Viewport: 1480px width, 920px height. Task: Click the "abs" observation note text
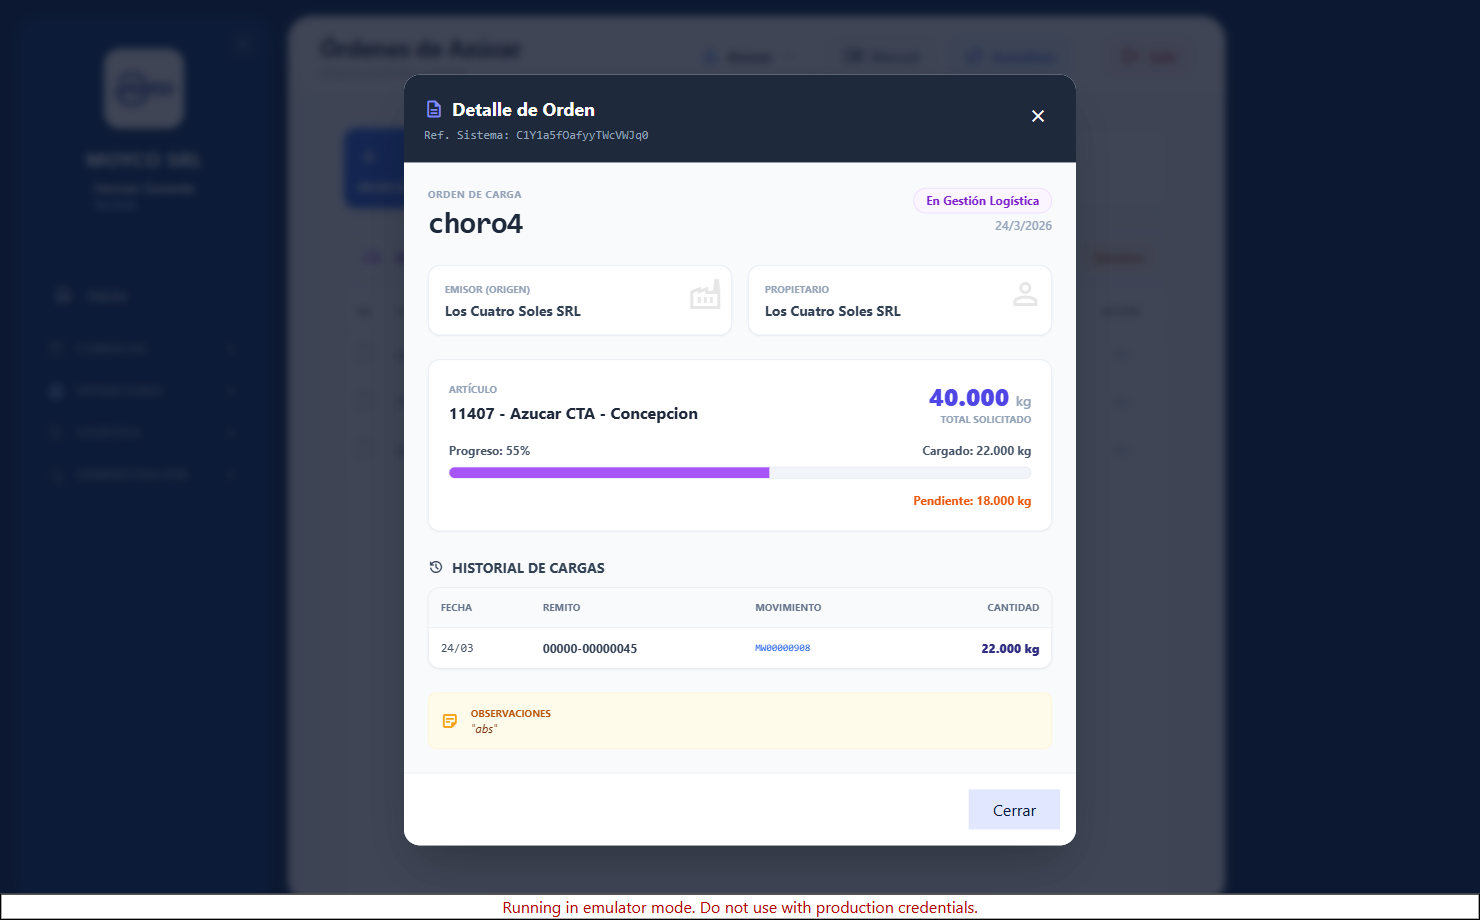point(484,729)
